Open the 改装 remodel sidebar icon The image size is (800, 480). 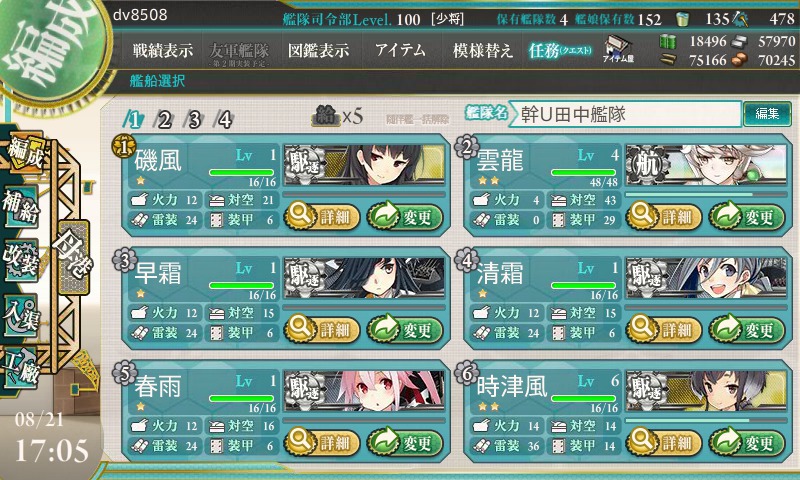click(x=20, y=261)
